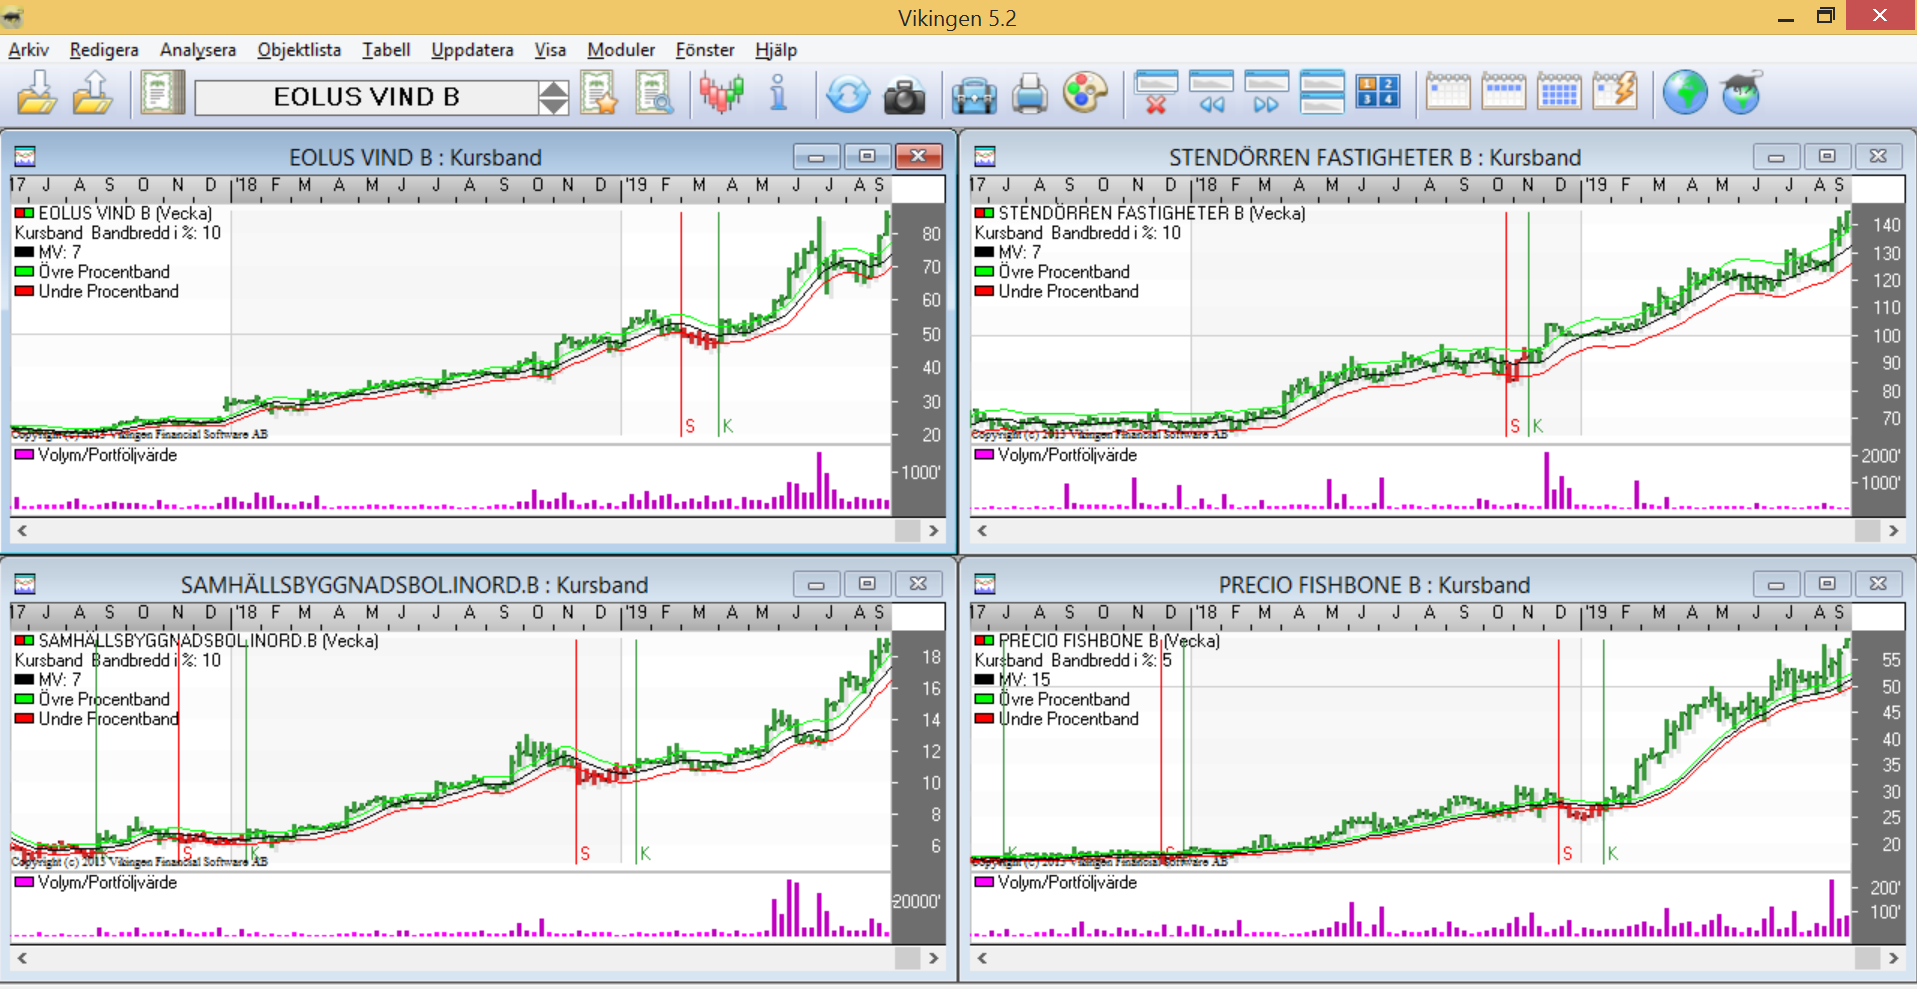Click the green Övre Procentband swatch in EOLUS legend
This screenshot has height=989, width=1917.
point(24,272)
